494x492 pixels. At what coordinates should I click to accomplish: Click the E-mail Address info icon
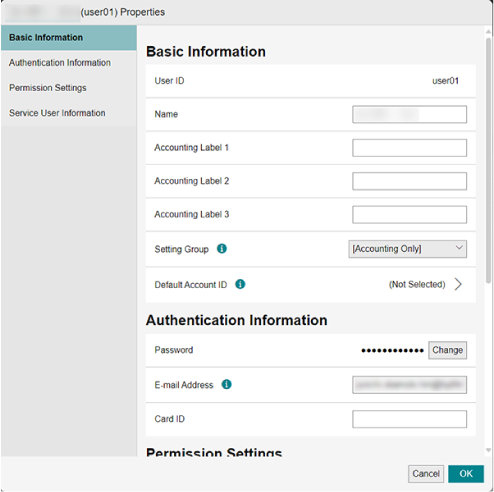[226, 384]
